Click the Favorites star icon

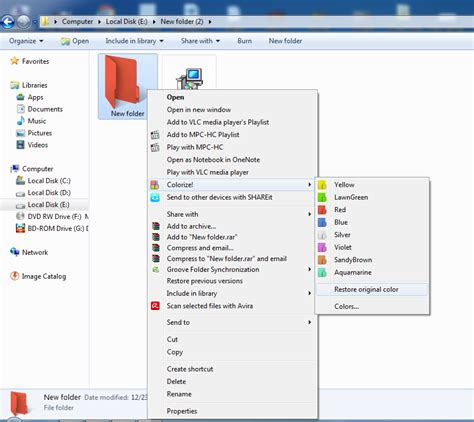(15, 61)
